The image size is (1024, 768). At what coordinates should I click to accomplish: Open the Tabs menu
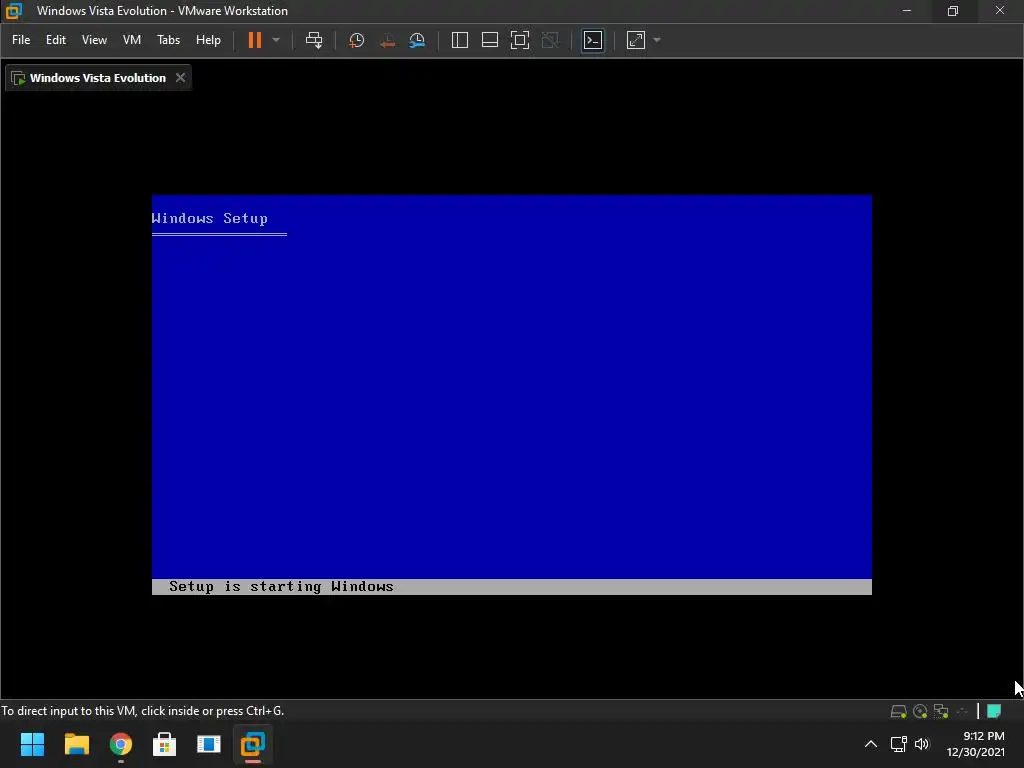pyautogui.click(x=168, y=40)
